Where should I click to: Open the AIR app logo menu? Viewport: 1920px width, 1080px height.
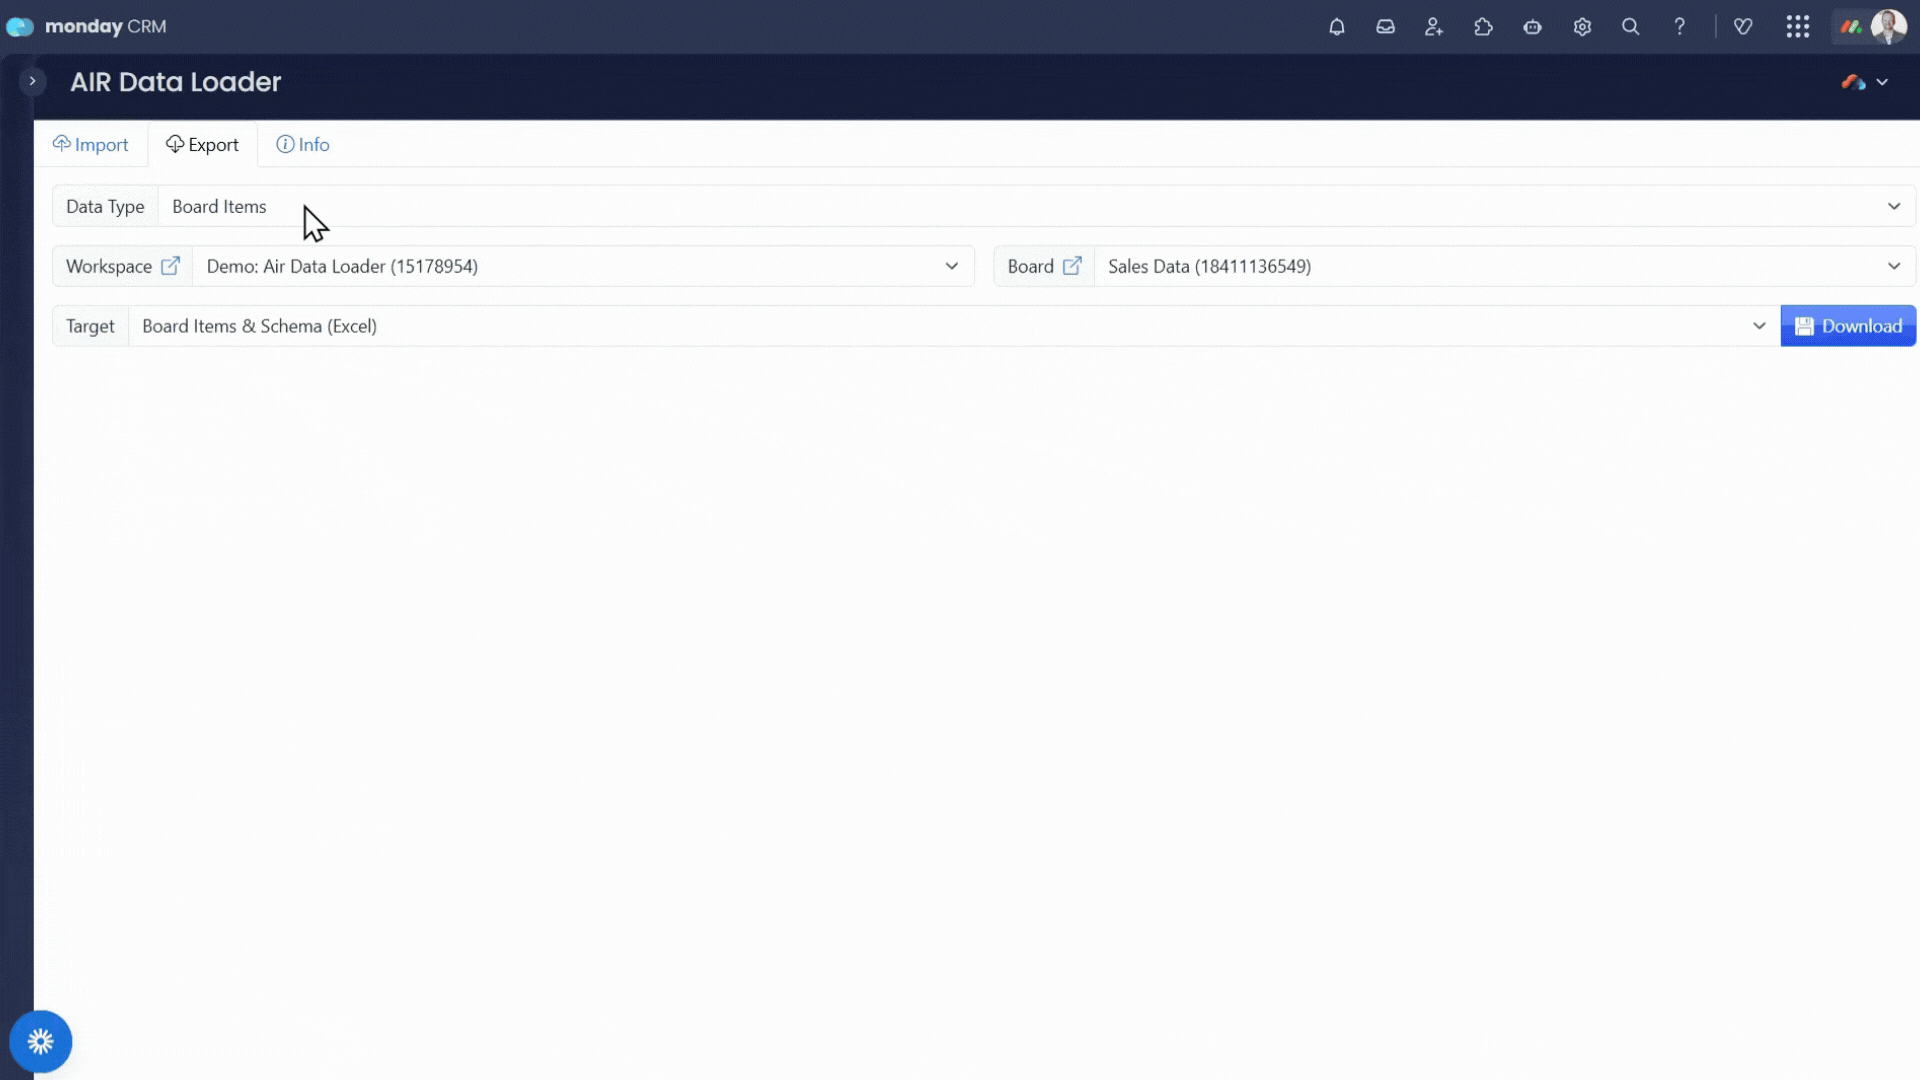(x=1865, y=82)
